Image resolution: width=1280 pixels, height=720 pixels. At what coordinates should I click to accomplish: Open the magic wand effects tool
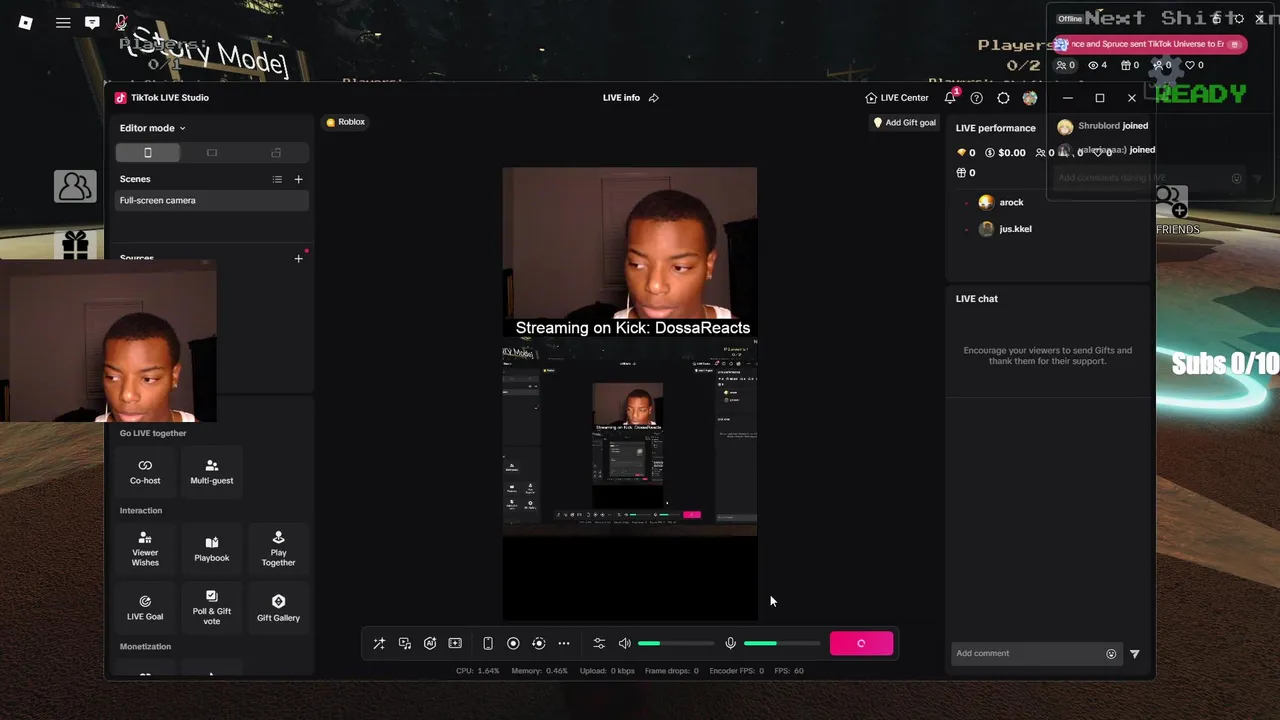pyautogui.click(x=379, y=644)
